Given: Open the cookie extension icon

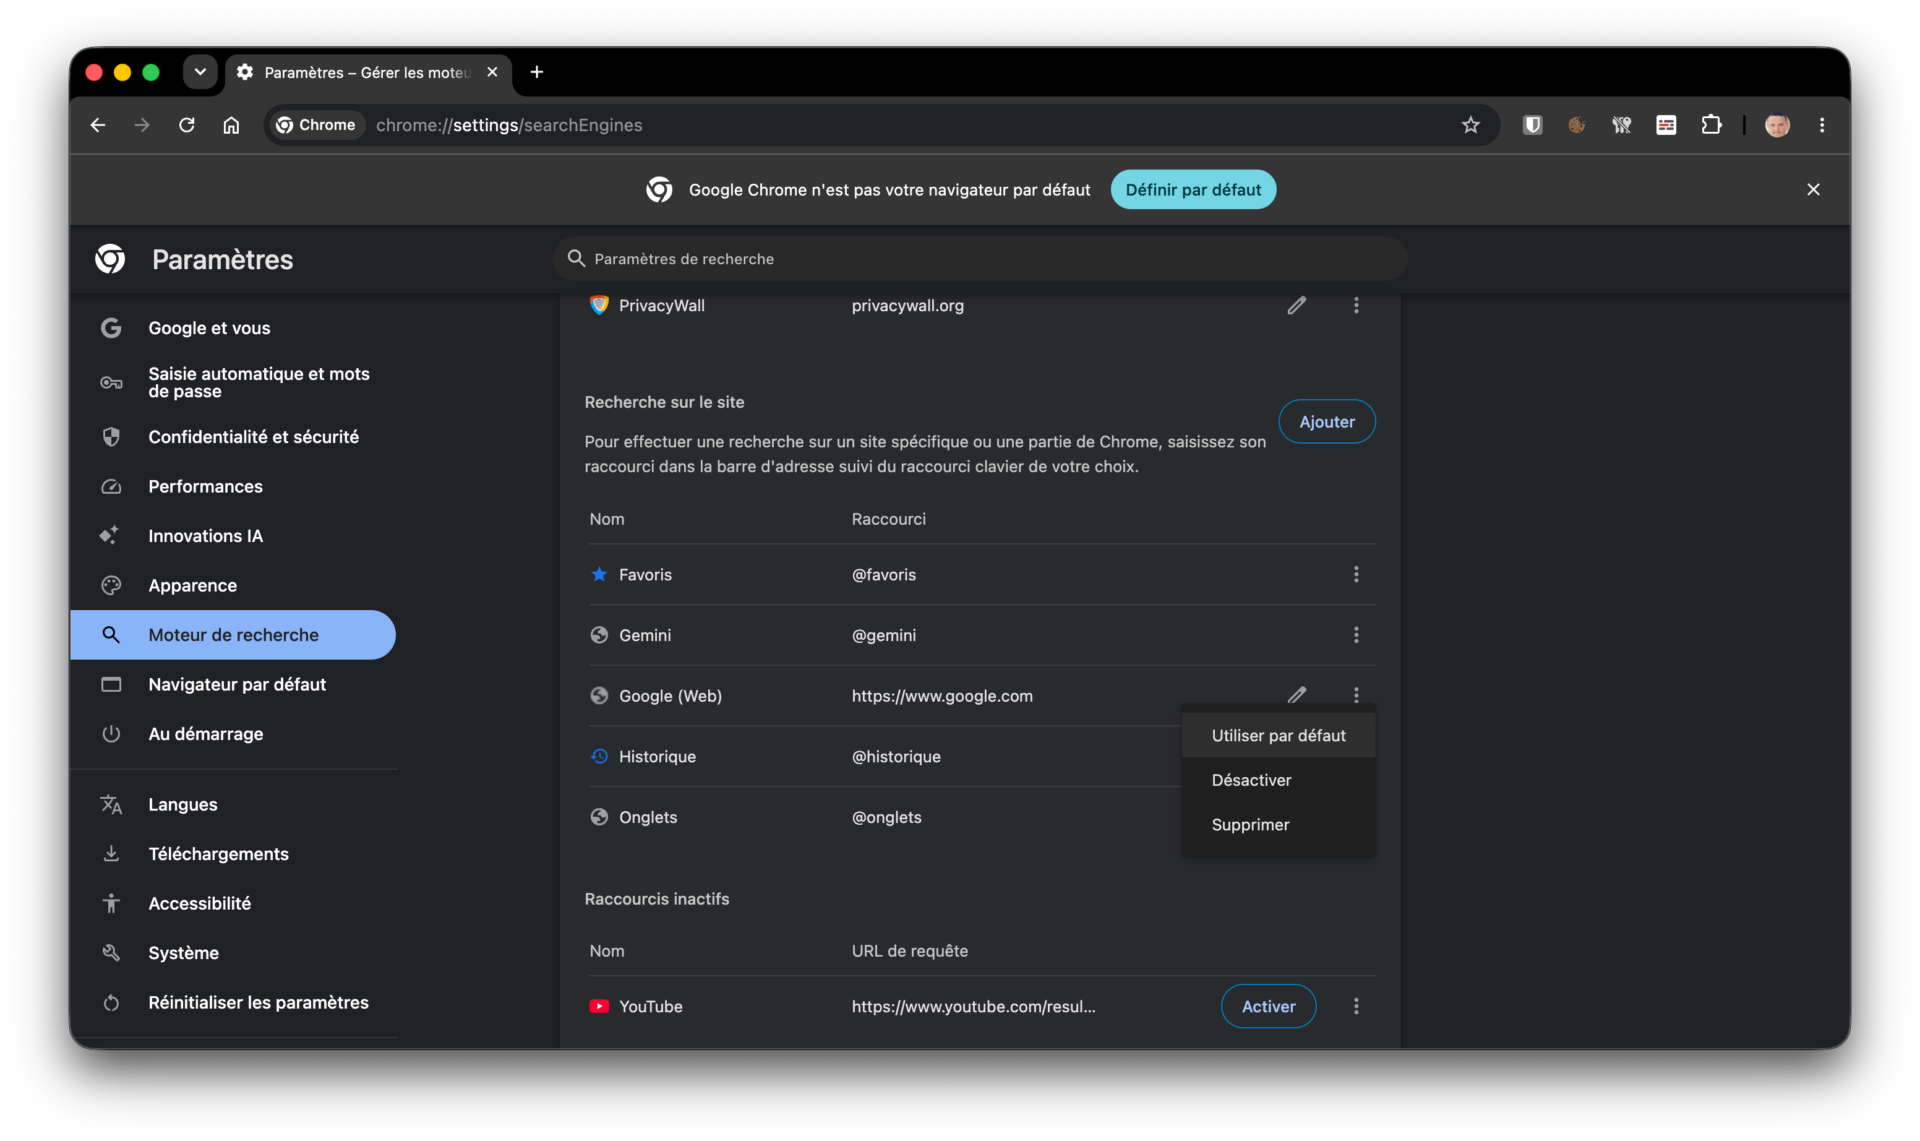Looking at the screenshot, I should point(1577,125).
